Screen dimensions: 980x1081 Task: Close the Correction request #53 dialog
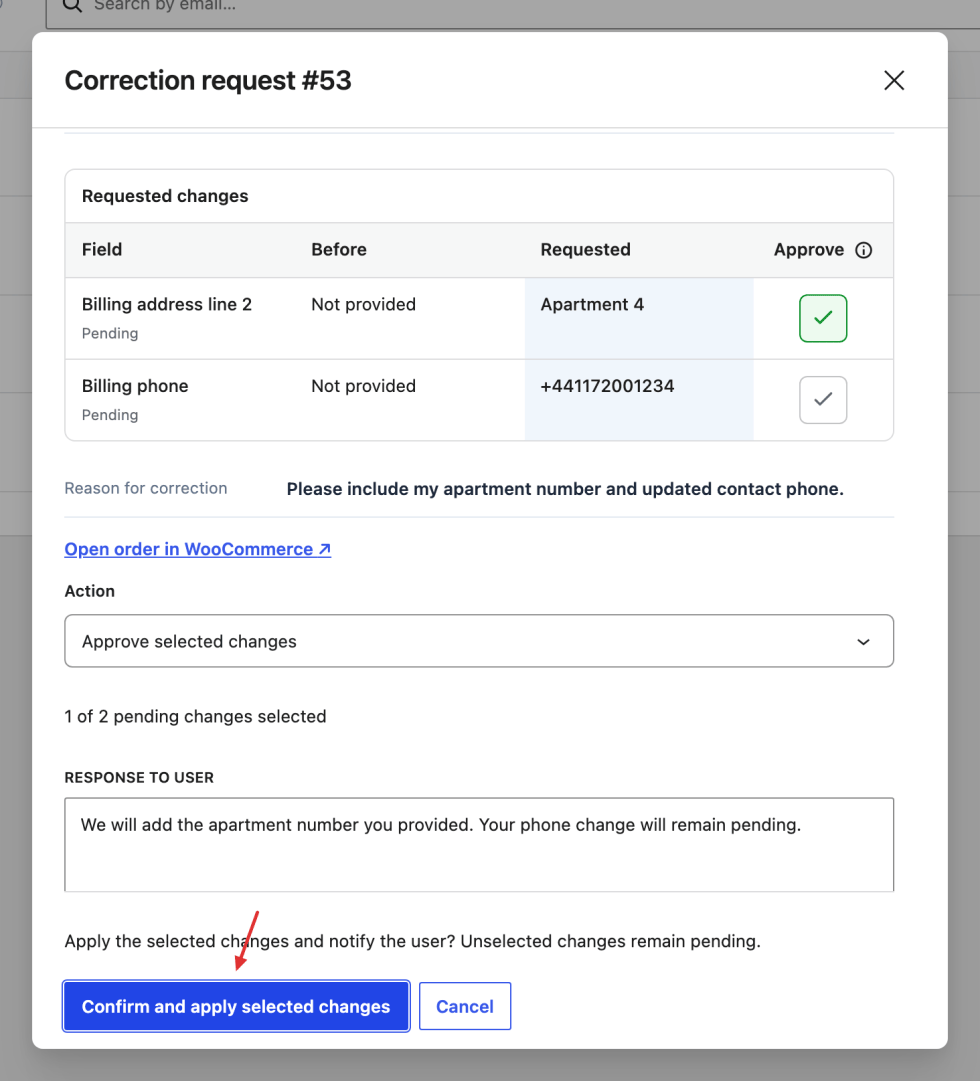pos(894,81)
